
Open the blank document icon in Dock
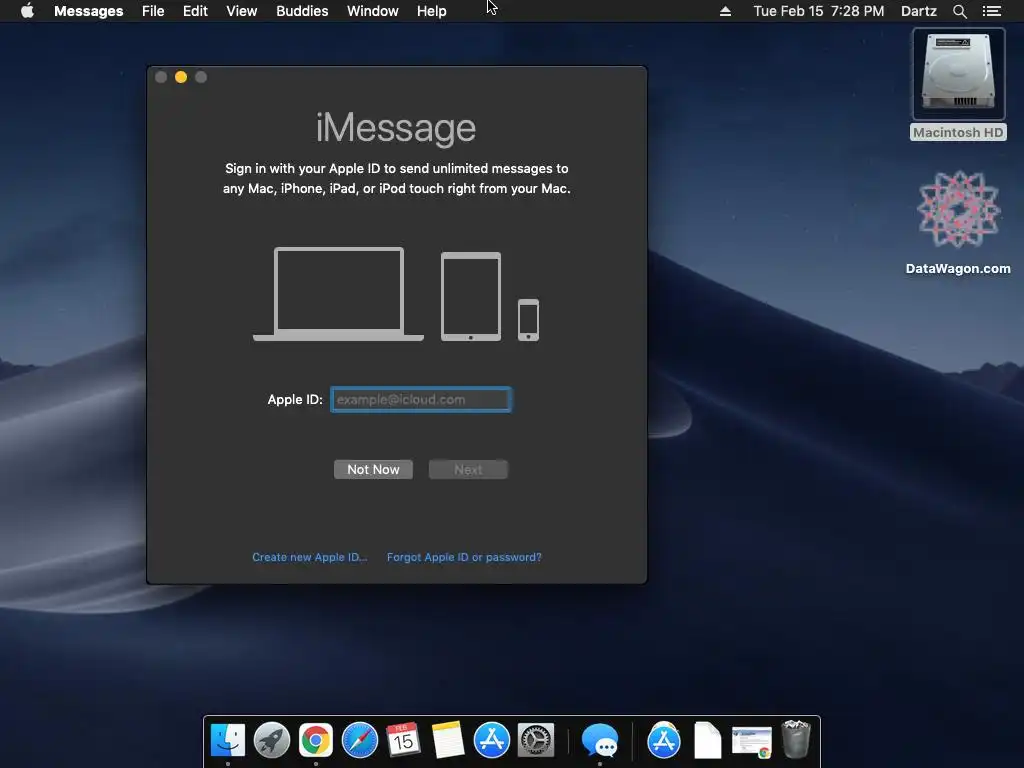tap(707, 741)
